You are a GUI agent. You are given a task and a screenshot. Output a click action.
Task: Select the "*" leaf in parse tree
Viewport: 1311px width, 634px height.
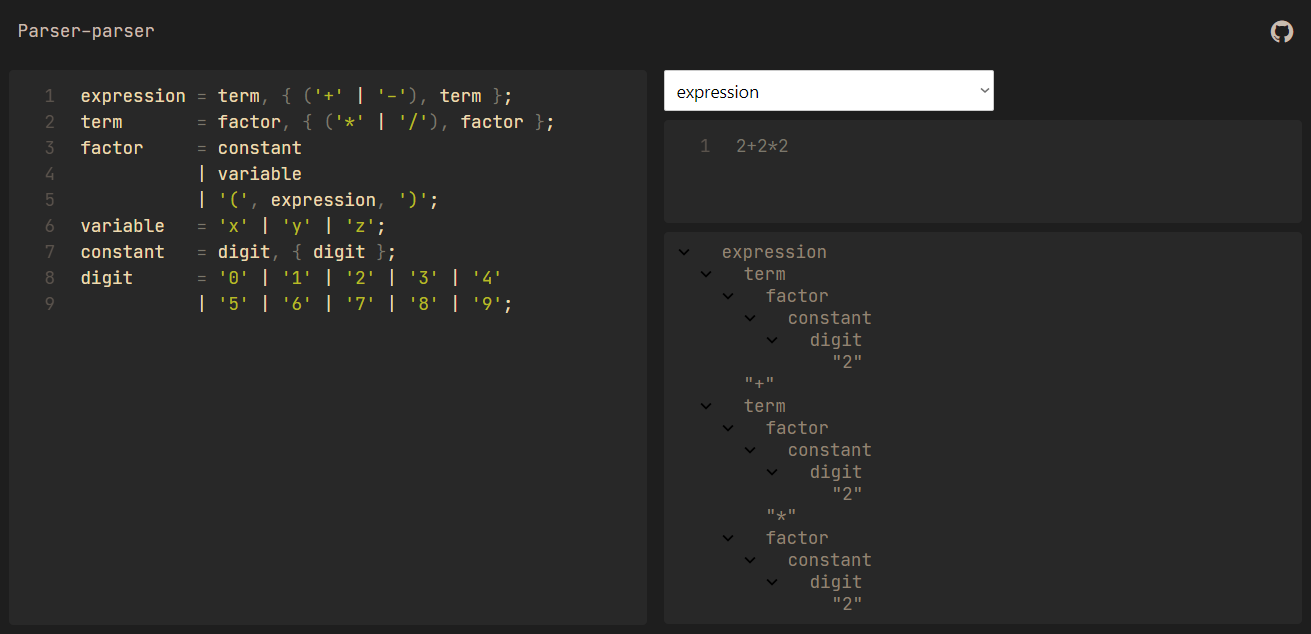click(781, 516)
